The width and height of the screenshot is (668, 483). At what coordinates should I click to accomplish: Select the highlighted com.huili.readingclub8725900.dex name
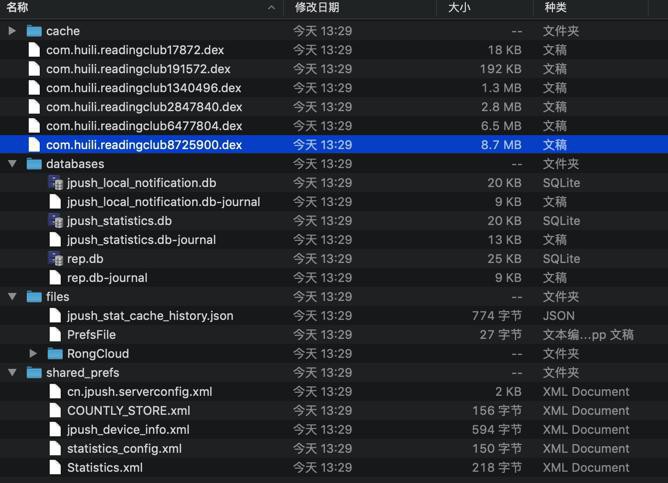[144, 145]
